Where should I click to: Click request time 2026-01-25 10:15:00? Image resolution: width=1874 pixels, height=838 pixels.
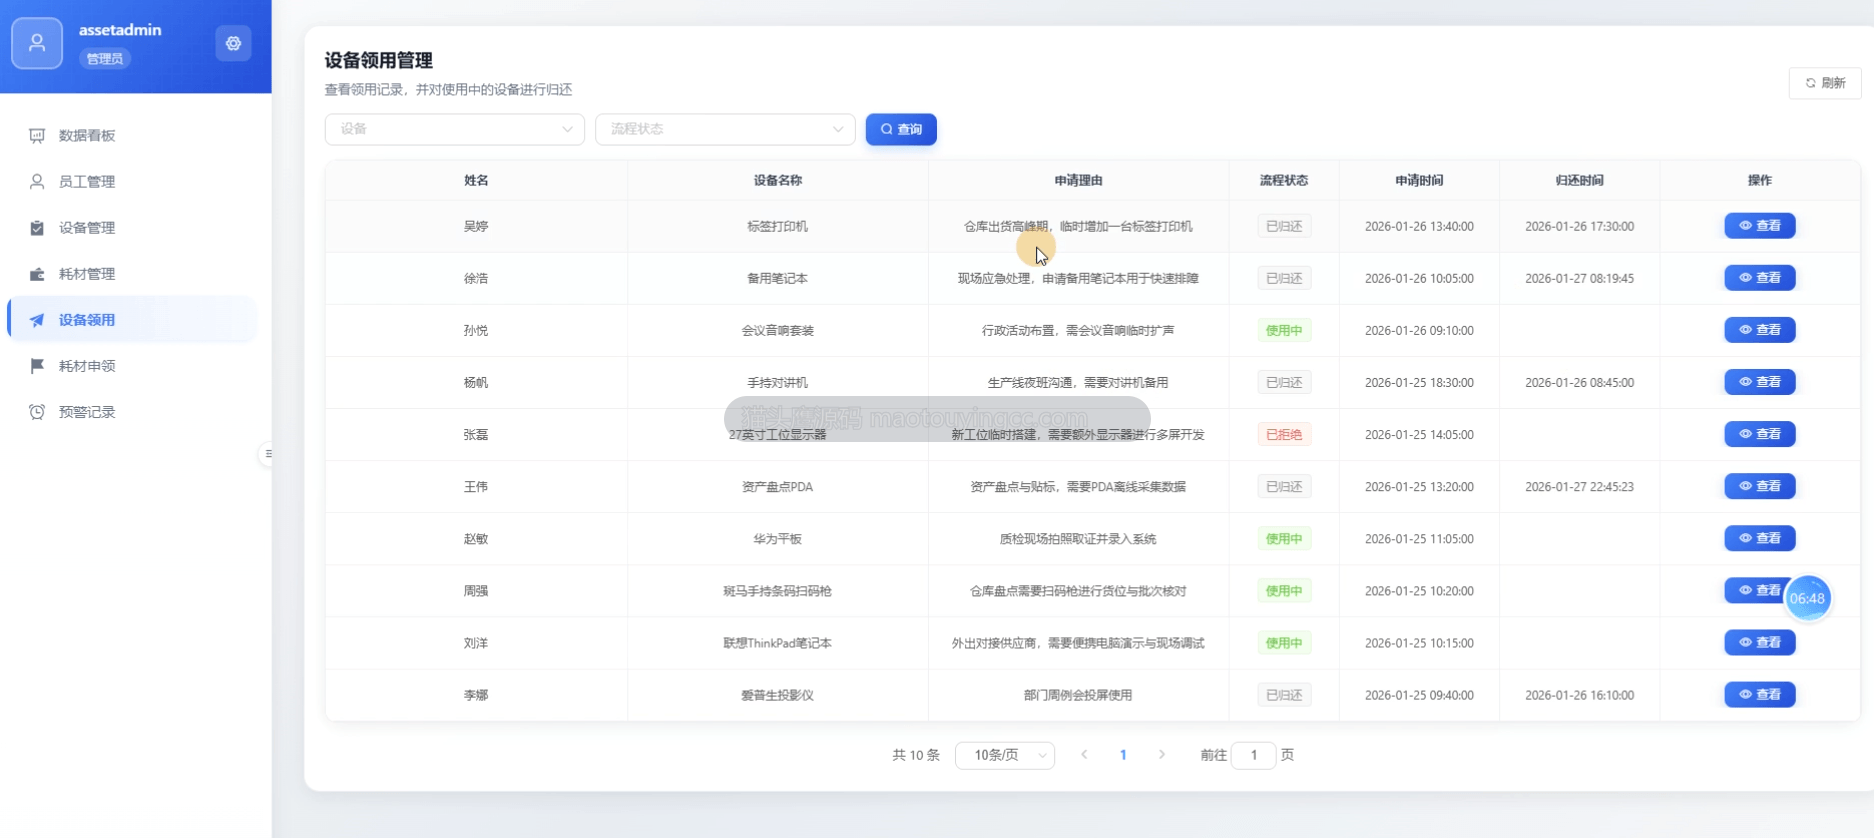pos(1419,643)
